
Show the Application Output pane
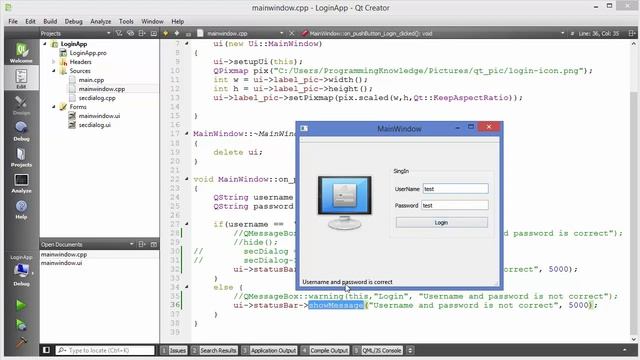269,350
